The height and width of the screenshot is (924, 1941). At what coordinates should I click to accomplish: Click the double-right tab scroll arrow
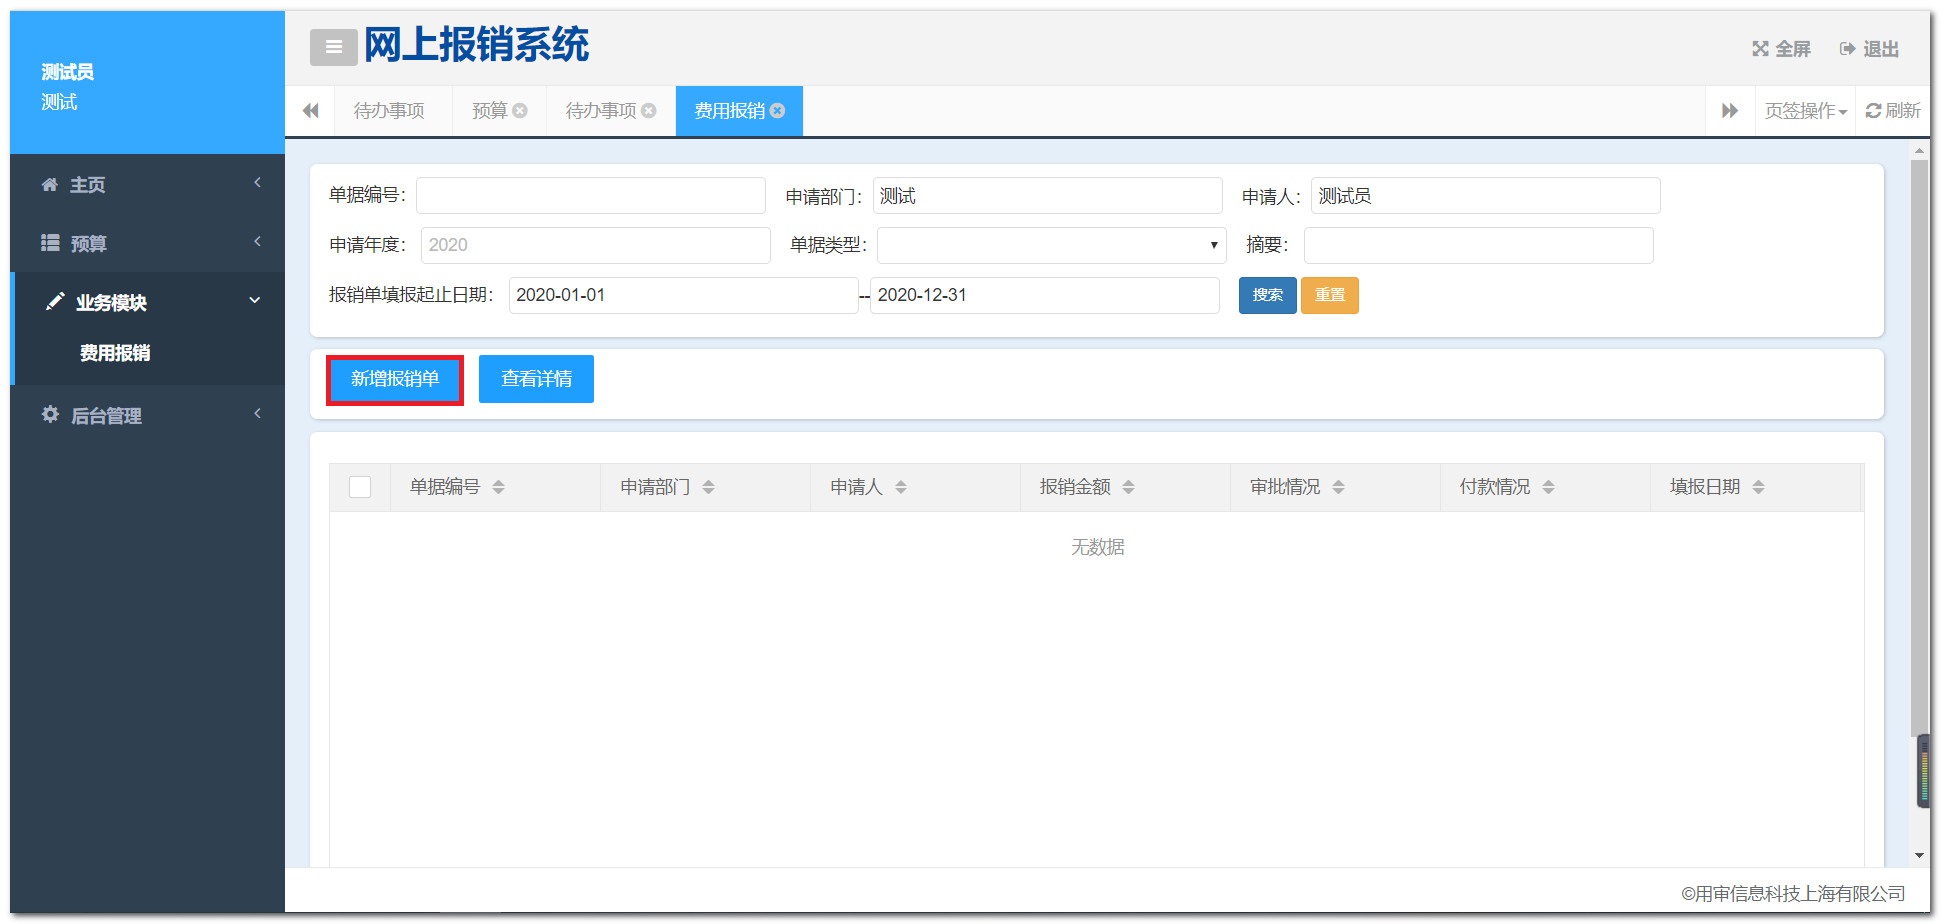(1730, 111)
